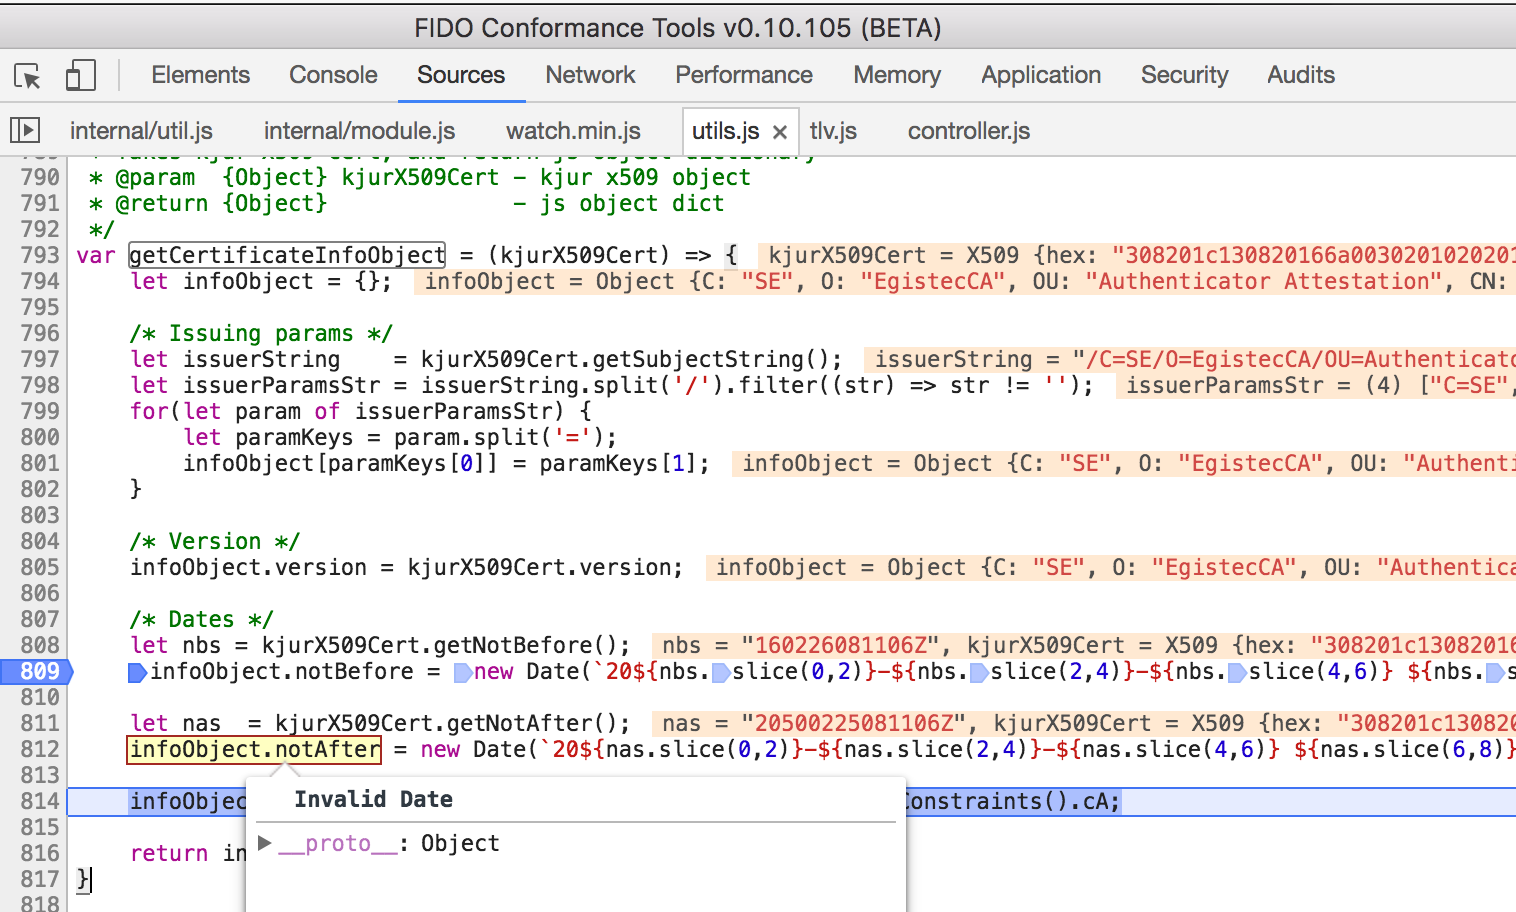Open the Elements panel tab
Screen dimensions: 1516x912
tap(200, 75)
